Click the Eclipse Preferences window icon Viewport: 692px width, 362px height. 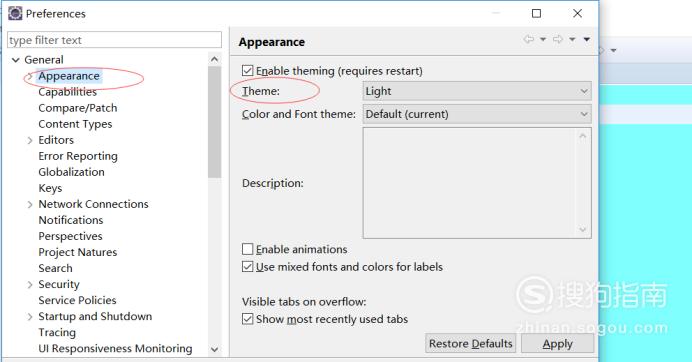pyautogui.click(x=15, y=13)
